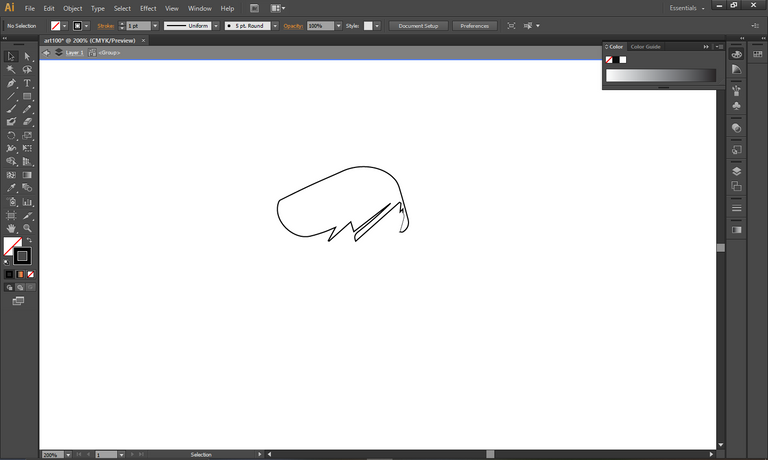Viewport: 768px width, 460px height.
Task: Activate the Fill box in toolbox
Action: pos(11,245)
